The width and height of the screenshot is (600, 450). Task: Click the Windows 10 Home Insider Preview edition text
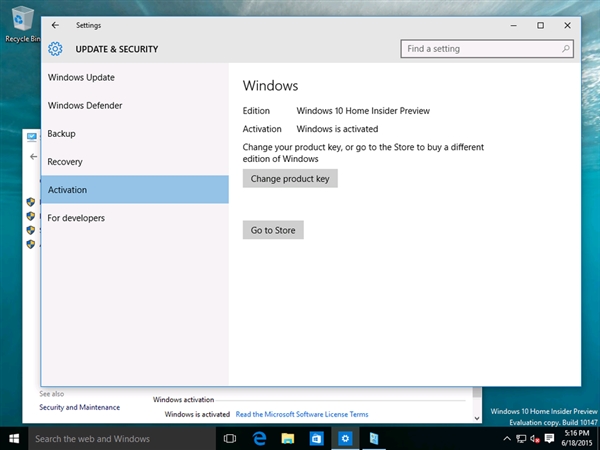coord(363,111)
